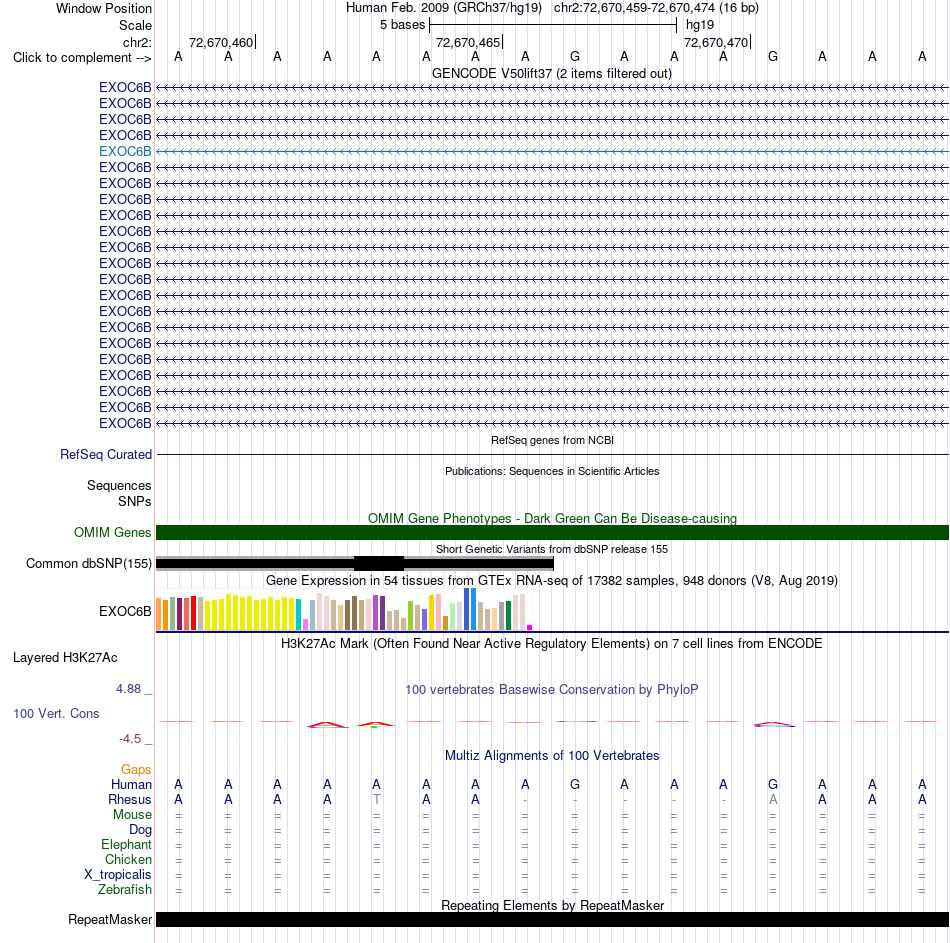Open the GTEx Gene Expression track title
950x943 pixels.
[x=552, y=581]
